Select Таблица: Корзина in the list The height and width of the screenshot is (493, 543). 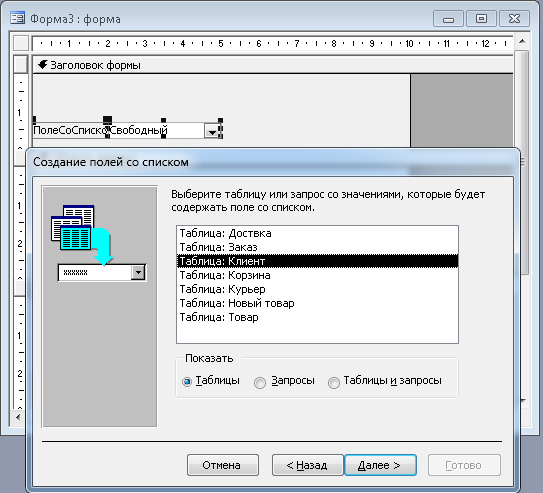[317, 275]
